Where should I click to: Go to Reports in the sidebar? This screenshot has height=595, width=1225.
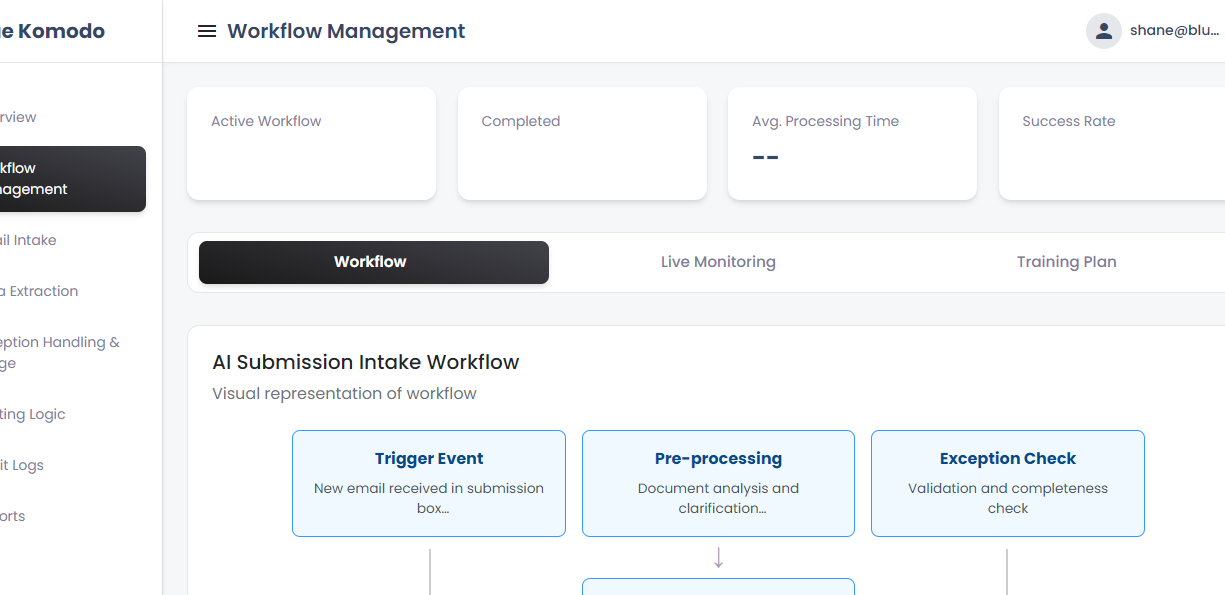click(13, 516)
